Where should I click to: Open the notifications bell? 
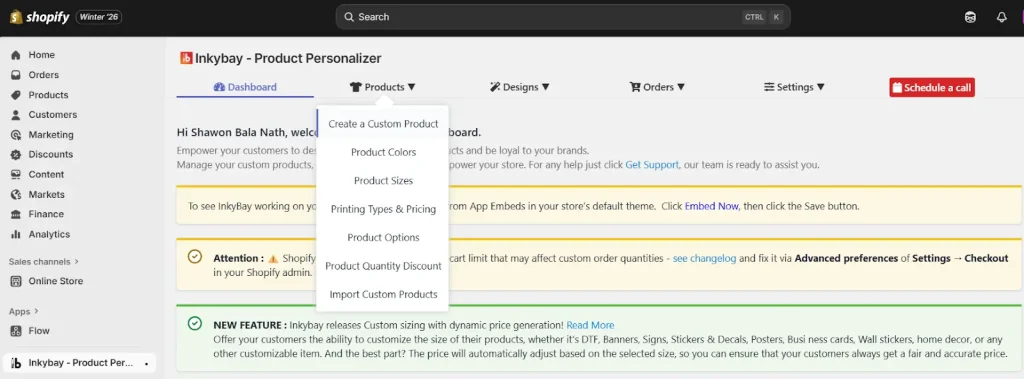click(x=1001, y=18)
